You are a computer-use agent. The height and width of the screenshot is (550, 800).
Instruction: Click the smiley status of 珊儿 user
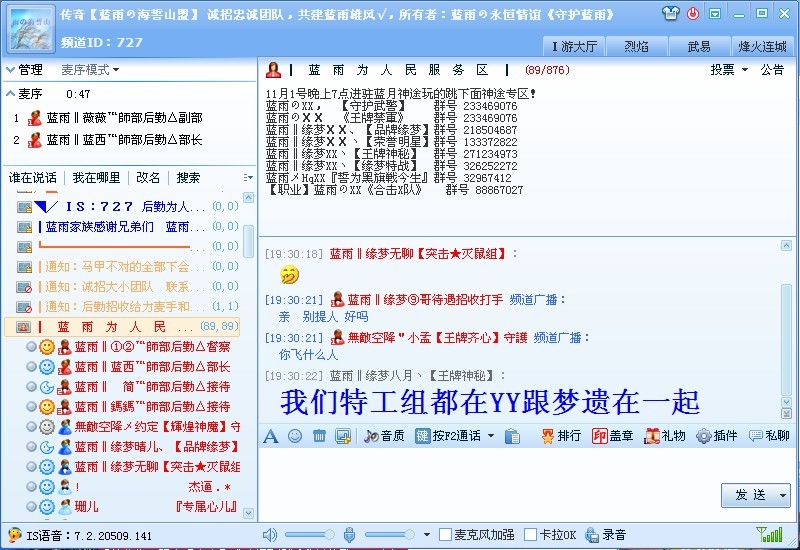click(x=46, y=507)
